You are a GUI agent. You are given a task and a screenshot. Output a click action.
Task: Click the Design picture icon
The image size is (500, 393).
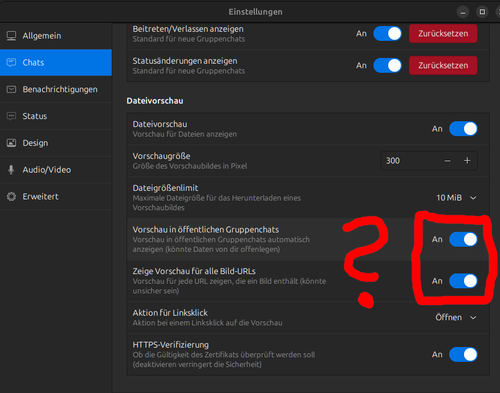[11, 143]
